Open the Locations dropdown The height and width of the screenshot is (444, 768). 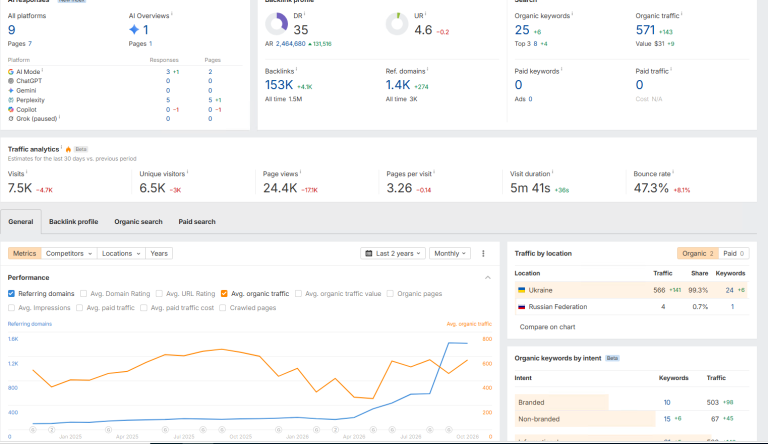121,253
